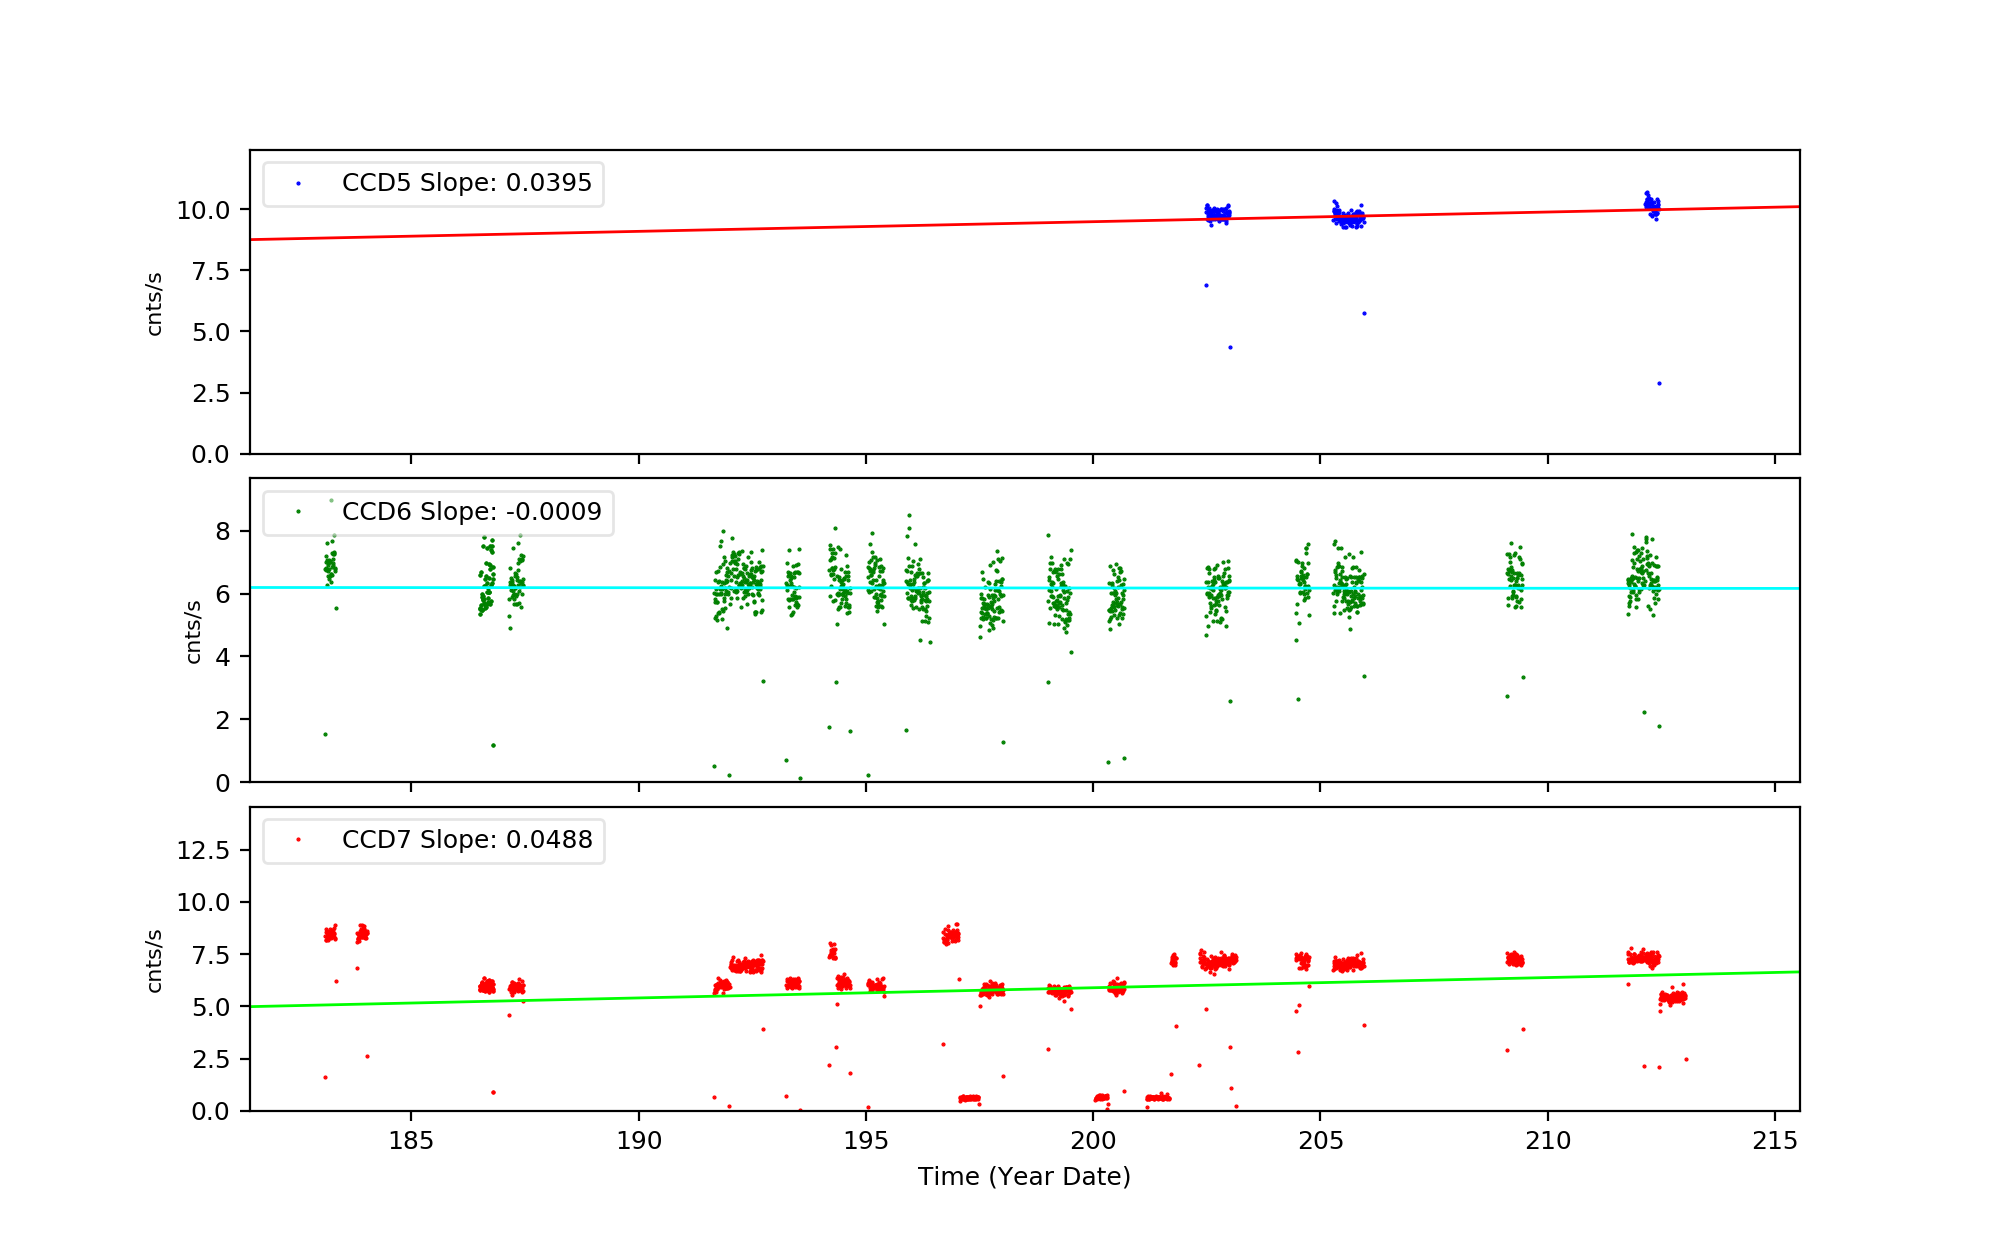
Task: Click the CCD7 Slope legend entry
Action: tap(467, 840)
